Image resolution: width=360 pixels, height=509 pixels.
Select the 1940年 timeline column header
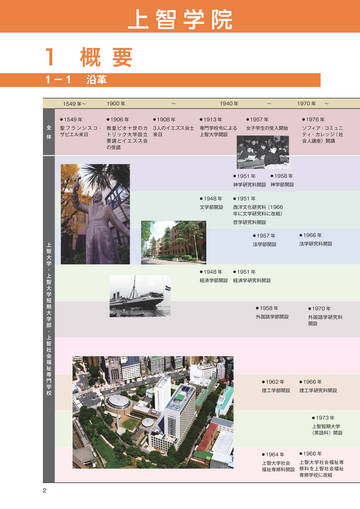(x=229, y=104)
